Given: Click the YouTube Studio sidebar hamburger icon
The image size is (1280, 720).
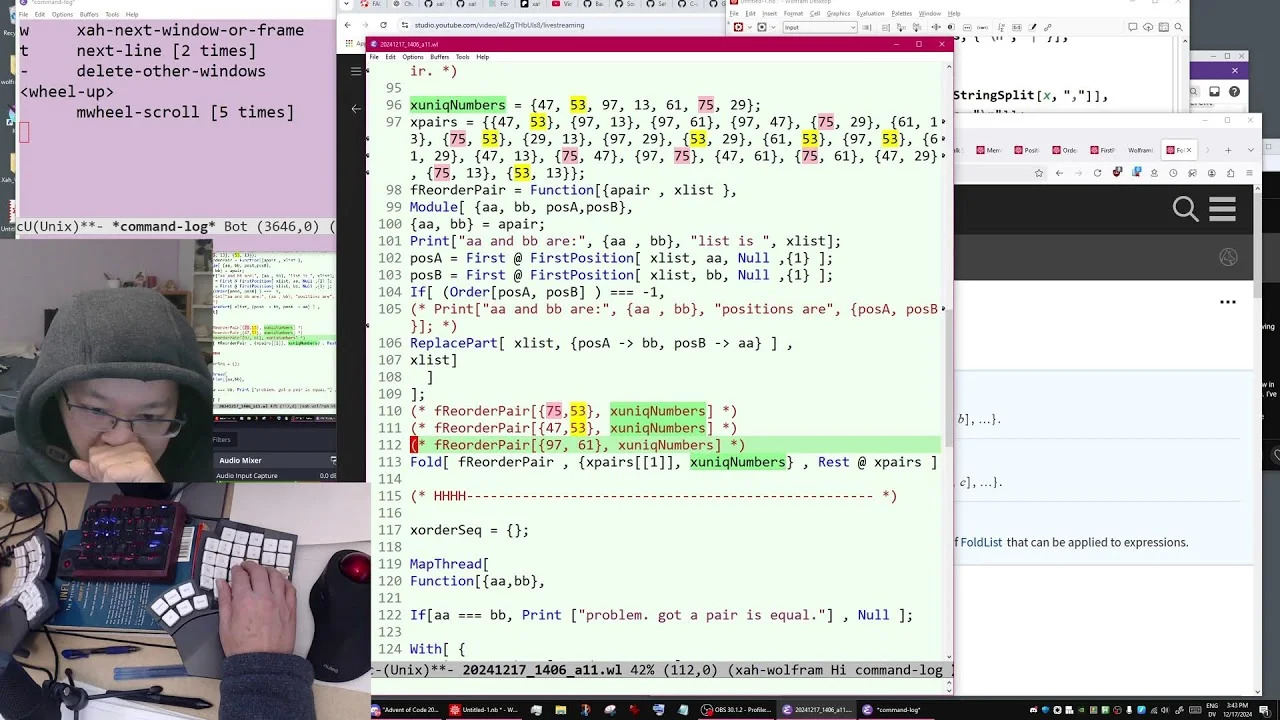Looking at the screenshot, I should pos(355,71).
